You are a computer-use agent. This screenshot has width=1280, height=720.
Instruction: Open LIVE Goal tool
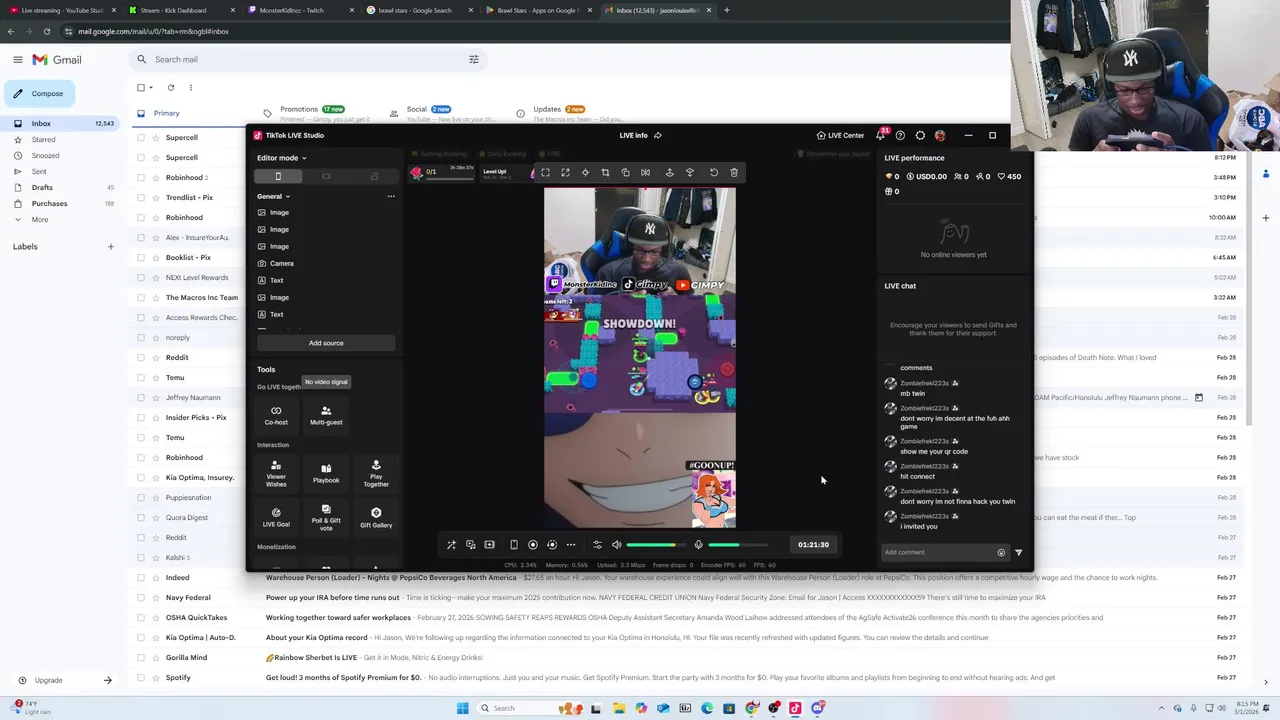click(276, 517)
